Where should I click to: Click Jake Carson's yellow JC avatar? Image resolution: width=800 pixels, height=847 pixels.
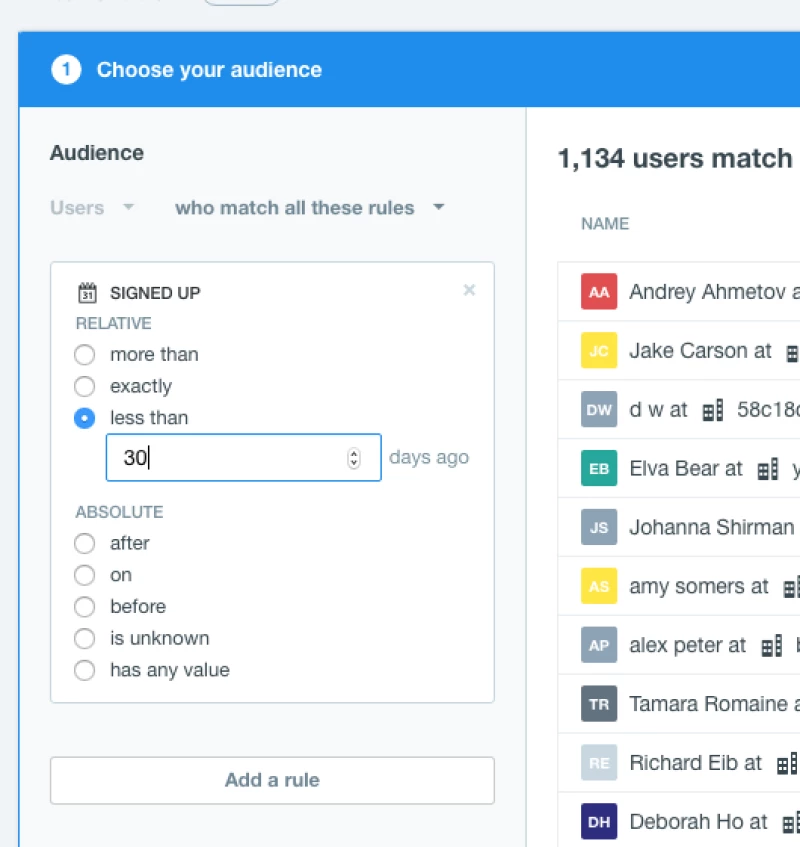point(599,351)
